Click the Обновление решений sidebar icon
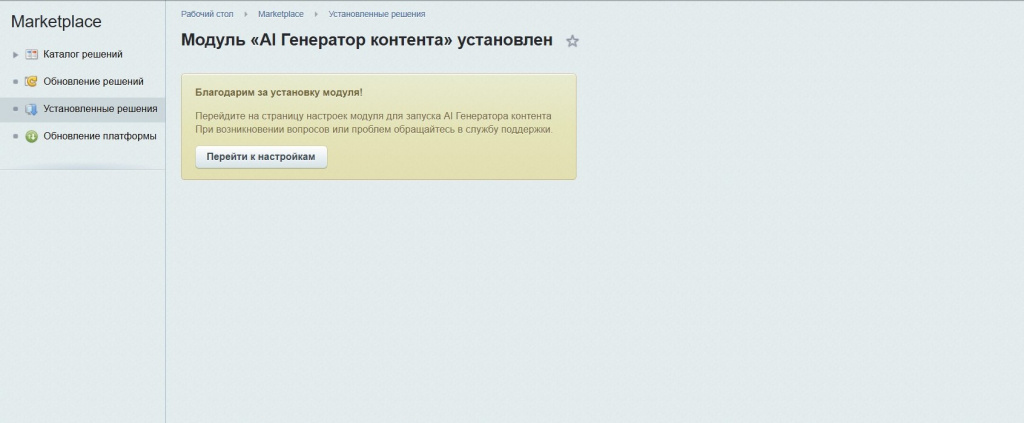This screenshot has width=1024, height=423. [31, 82]
